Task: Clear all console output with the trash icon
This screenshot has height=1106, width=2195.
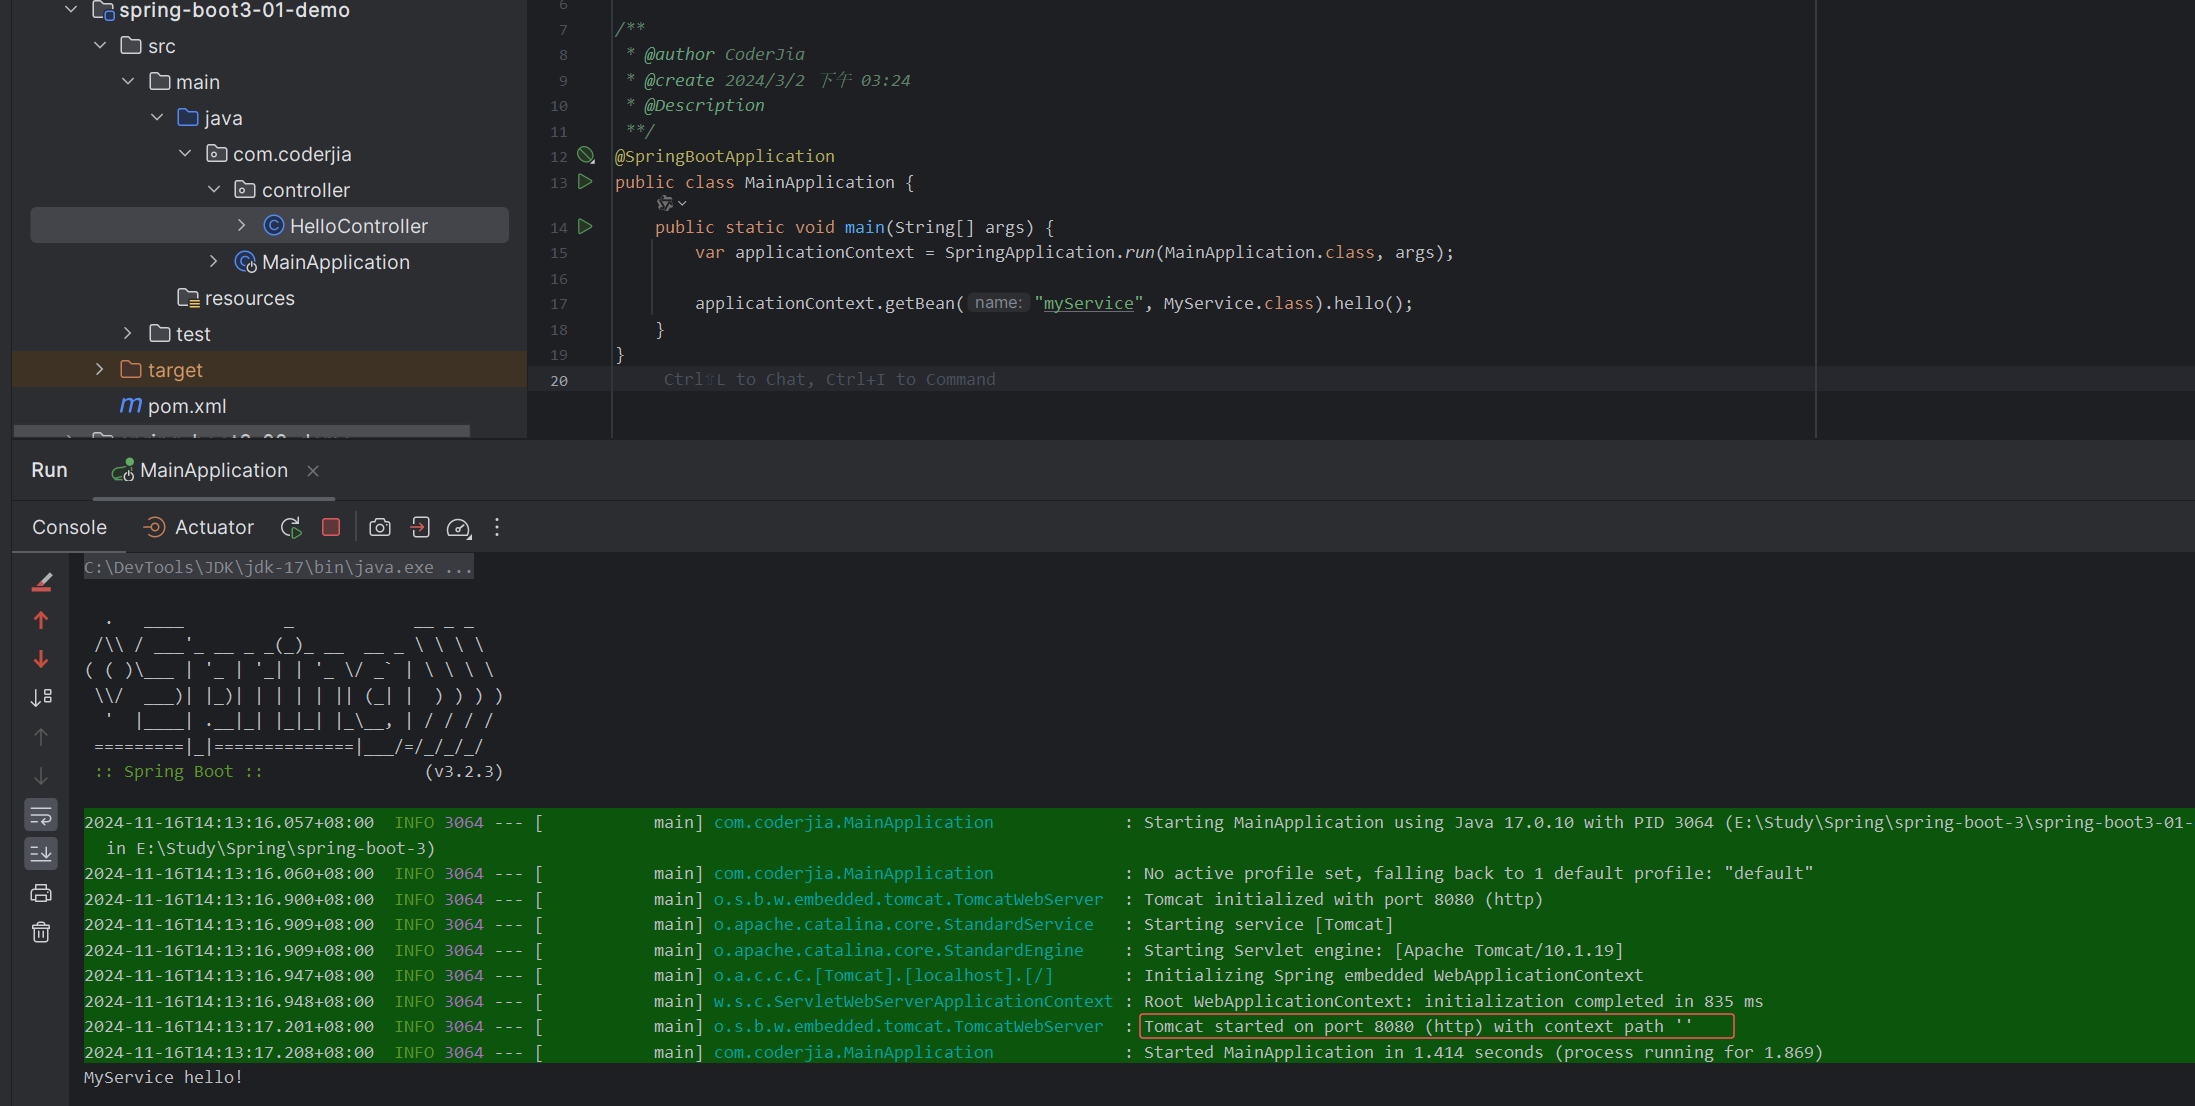Action: point(41,932)
